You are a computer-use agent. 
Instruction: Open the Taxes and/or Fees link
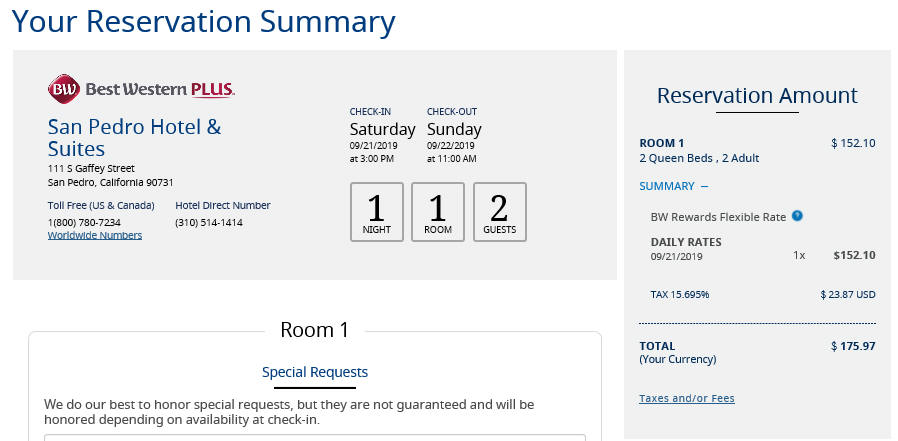[x=687, y=398]
